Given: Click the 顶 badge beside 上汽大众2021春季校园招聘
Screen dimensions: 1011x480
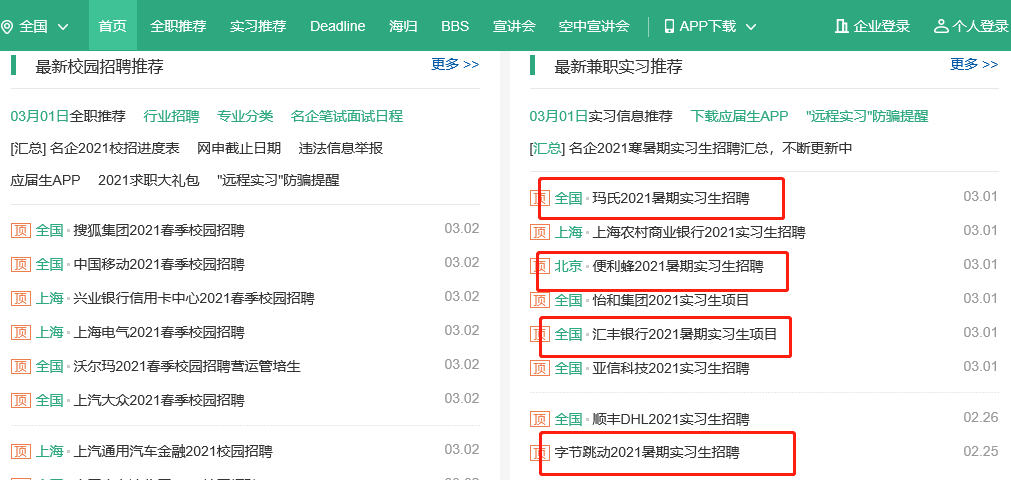Looking at the screenshot, I should (x=21, y=400).
